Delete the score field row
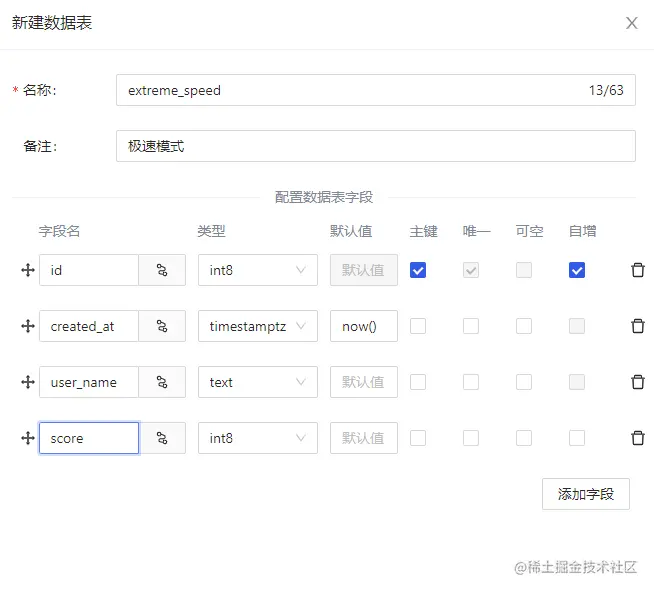Screen dimensions: 654x592 click(x=637, y=438)
